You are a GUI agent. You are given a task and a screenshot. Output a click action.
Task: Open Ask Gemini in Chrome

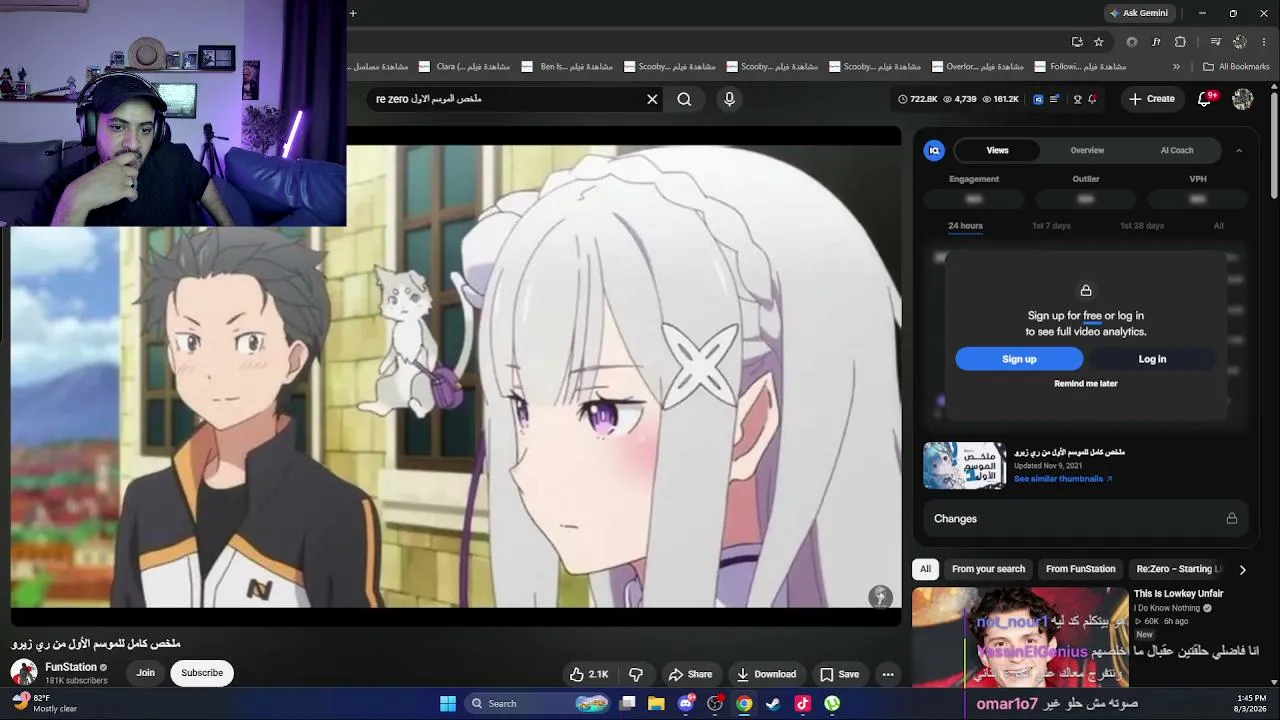pos(1138,13)
